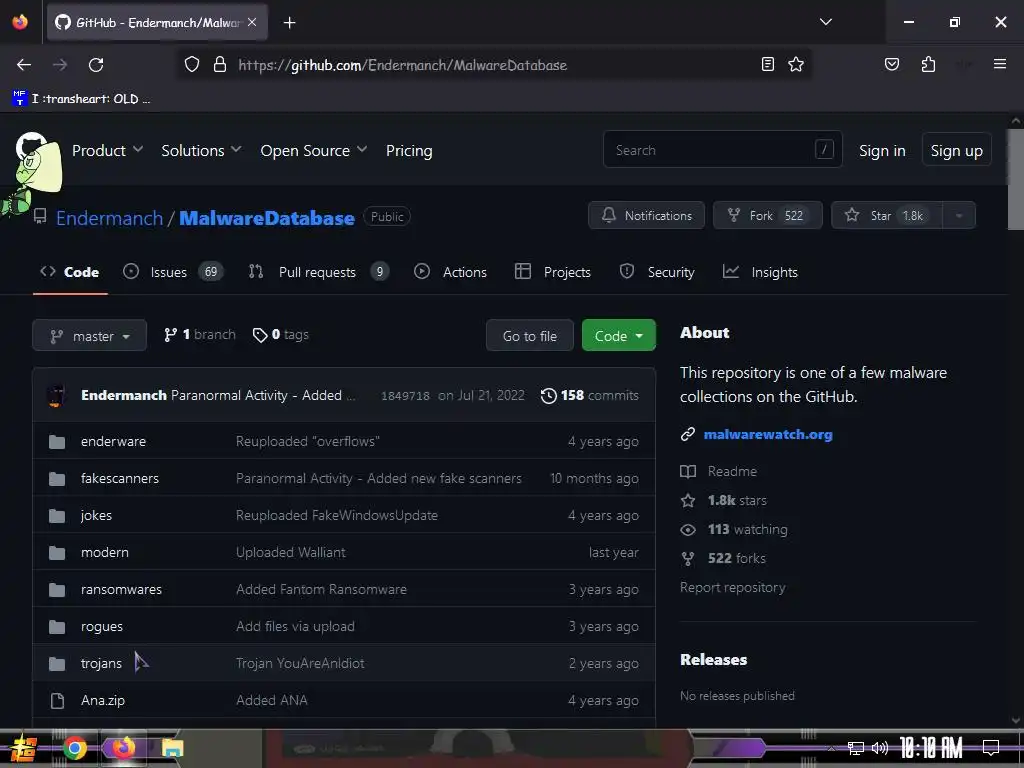Viewport: 1024px width, 768px height.
Task: Click the Sign in link
Action: point(882,150)
